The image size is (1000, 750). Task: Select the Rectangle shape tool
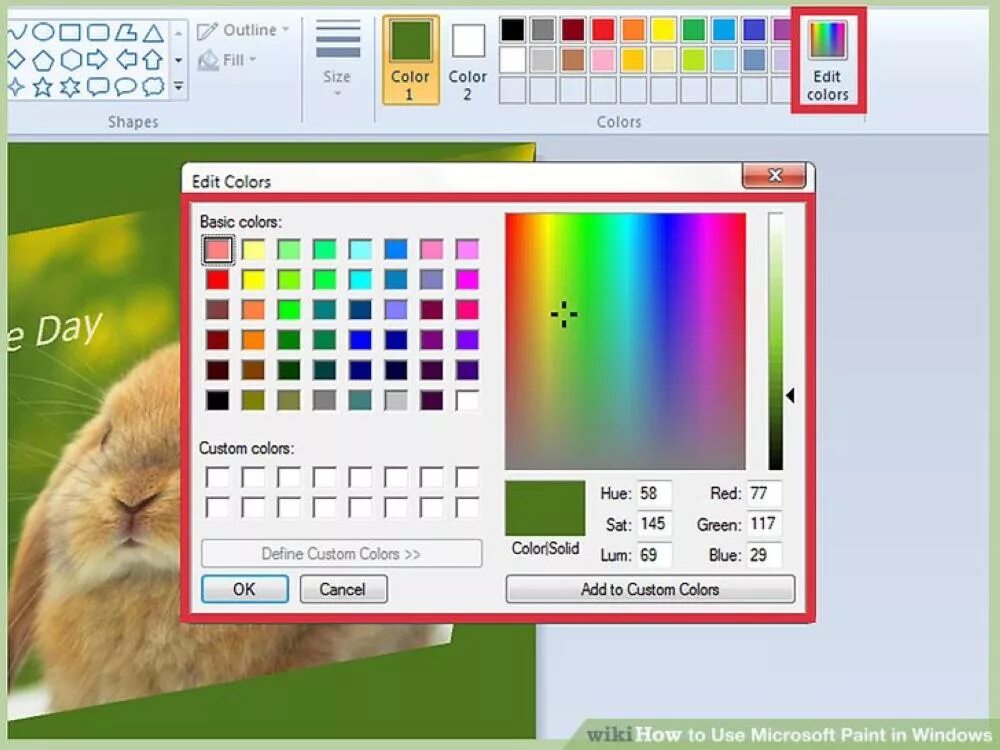[x=70, y=32]
